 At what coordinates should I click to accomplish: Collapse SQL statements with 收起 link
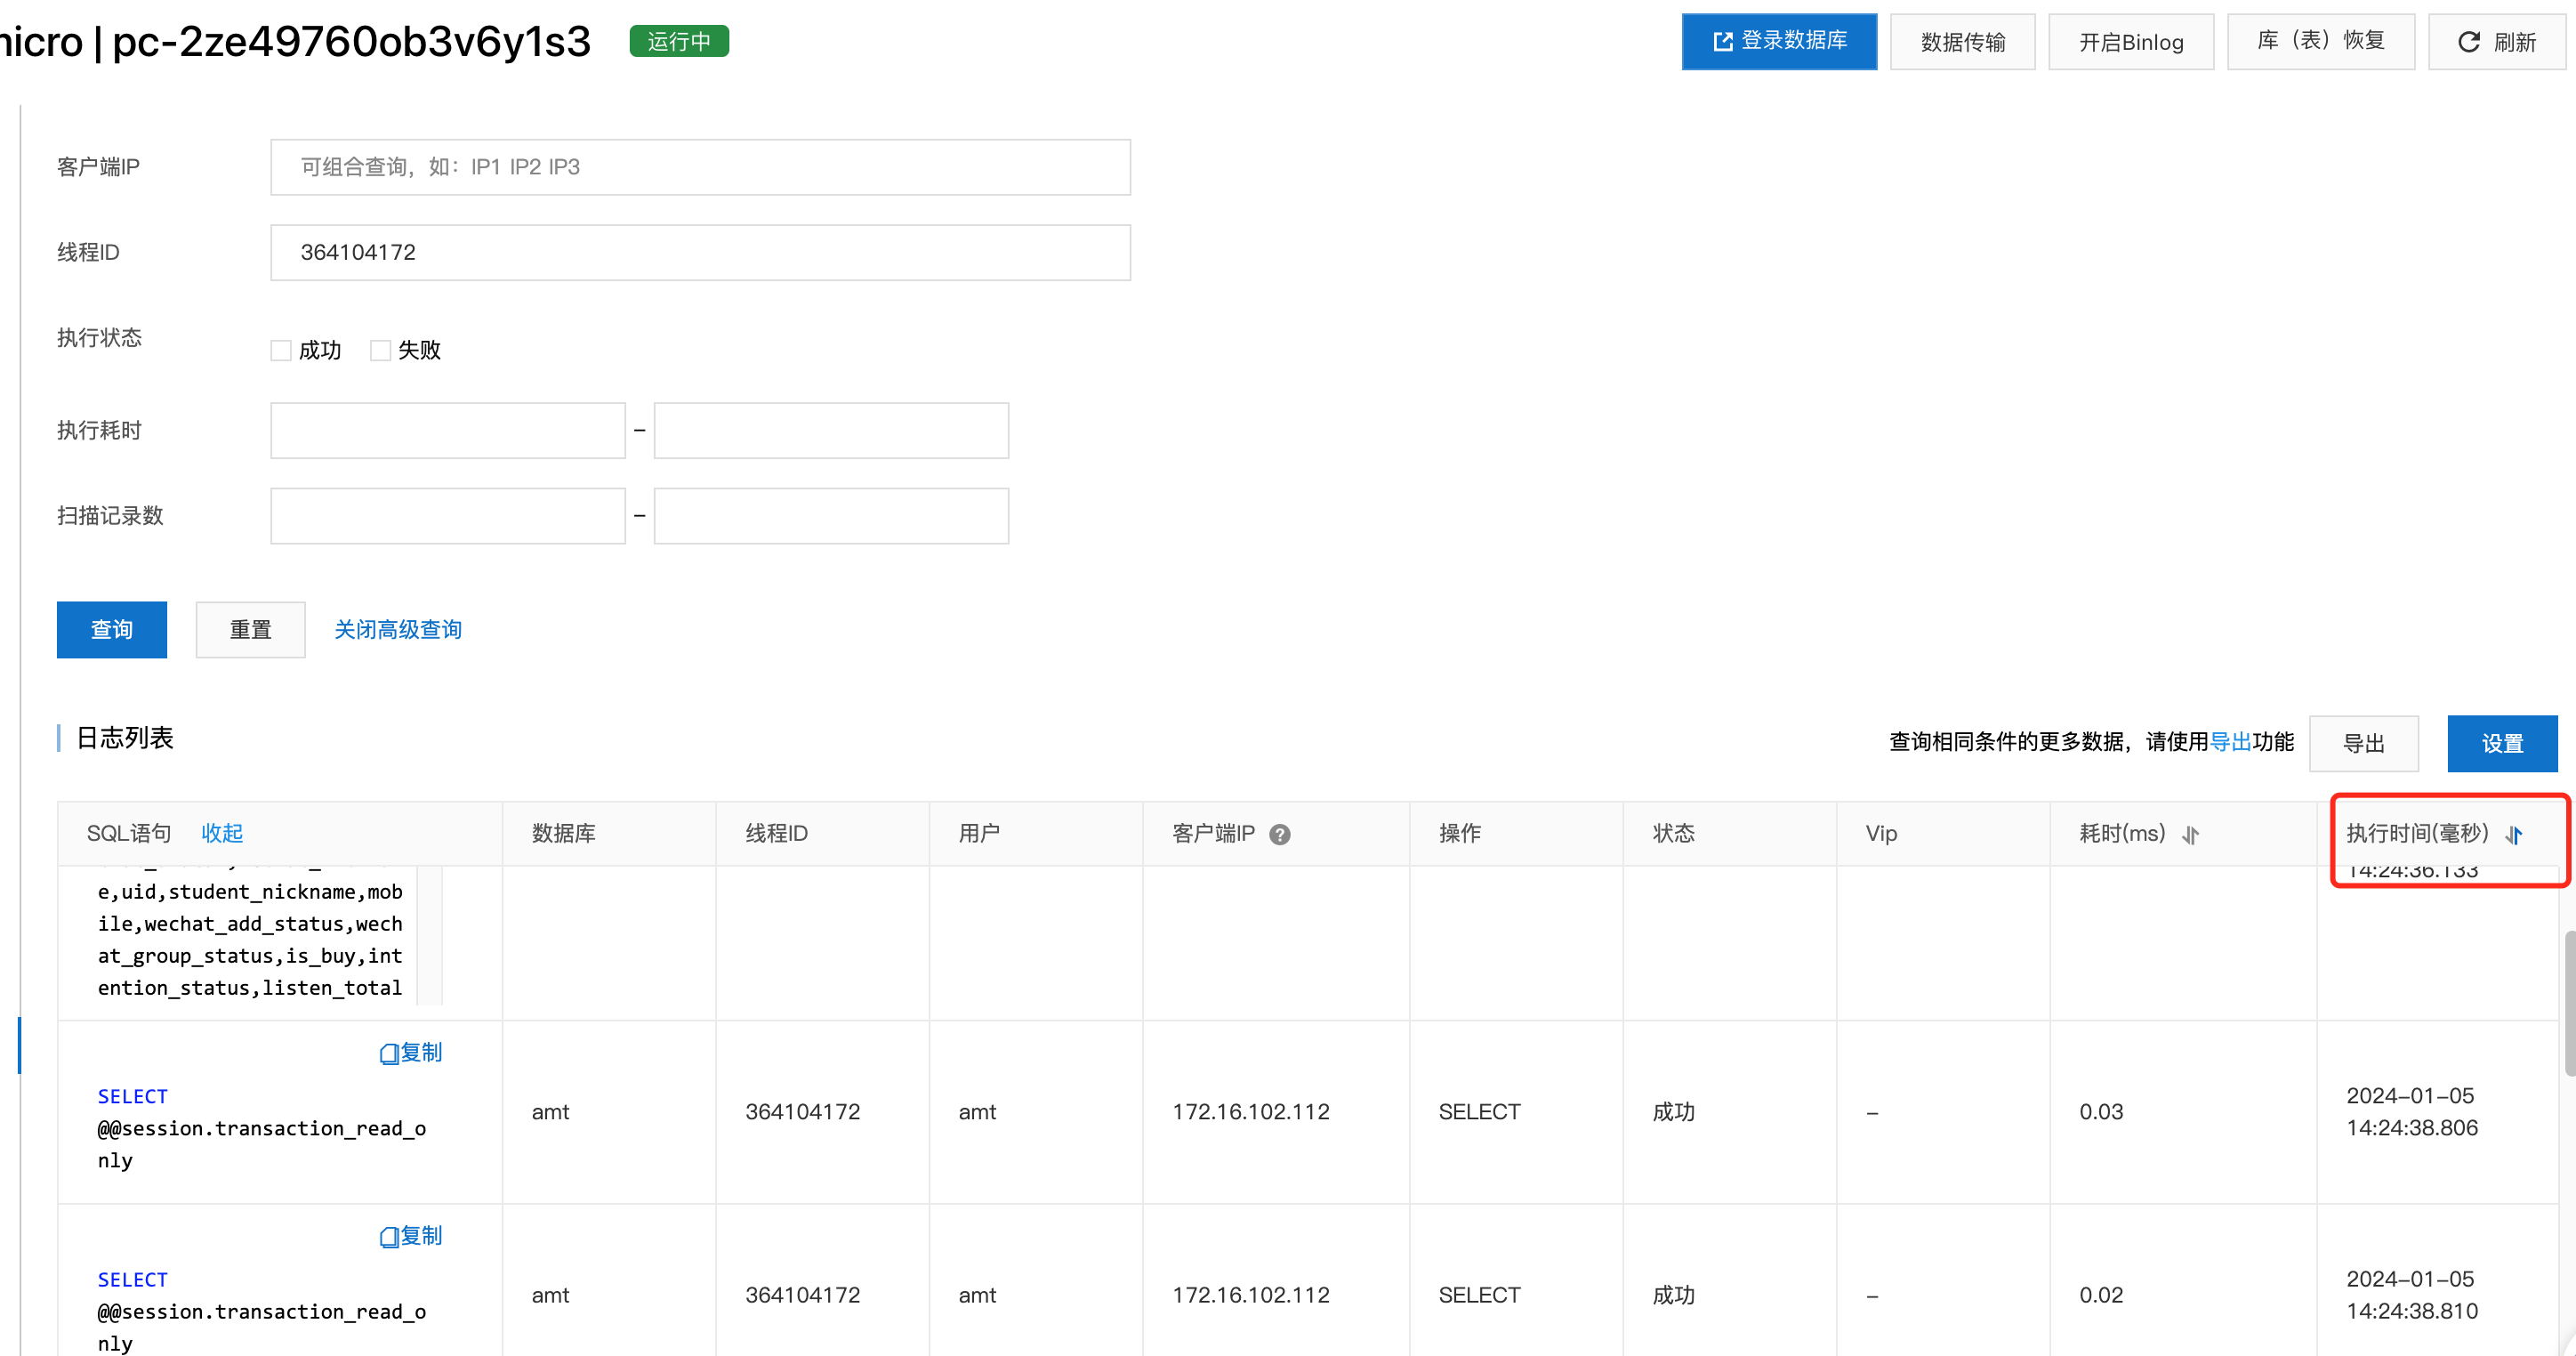pyautogui.click(x=222, y=833)
